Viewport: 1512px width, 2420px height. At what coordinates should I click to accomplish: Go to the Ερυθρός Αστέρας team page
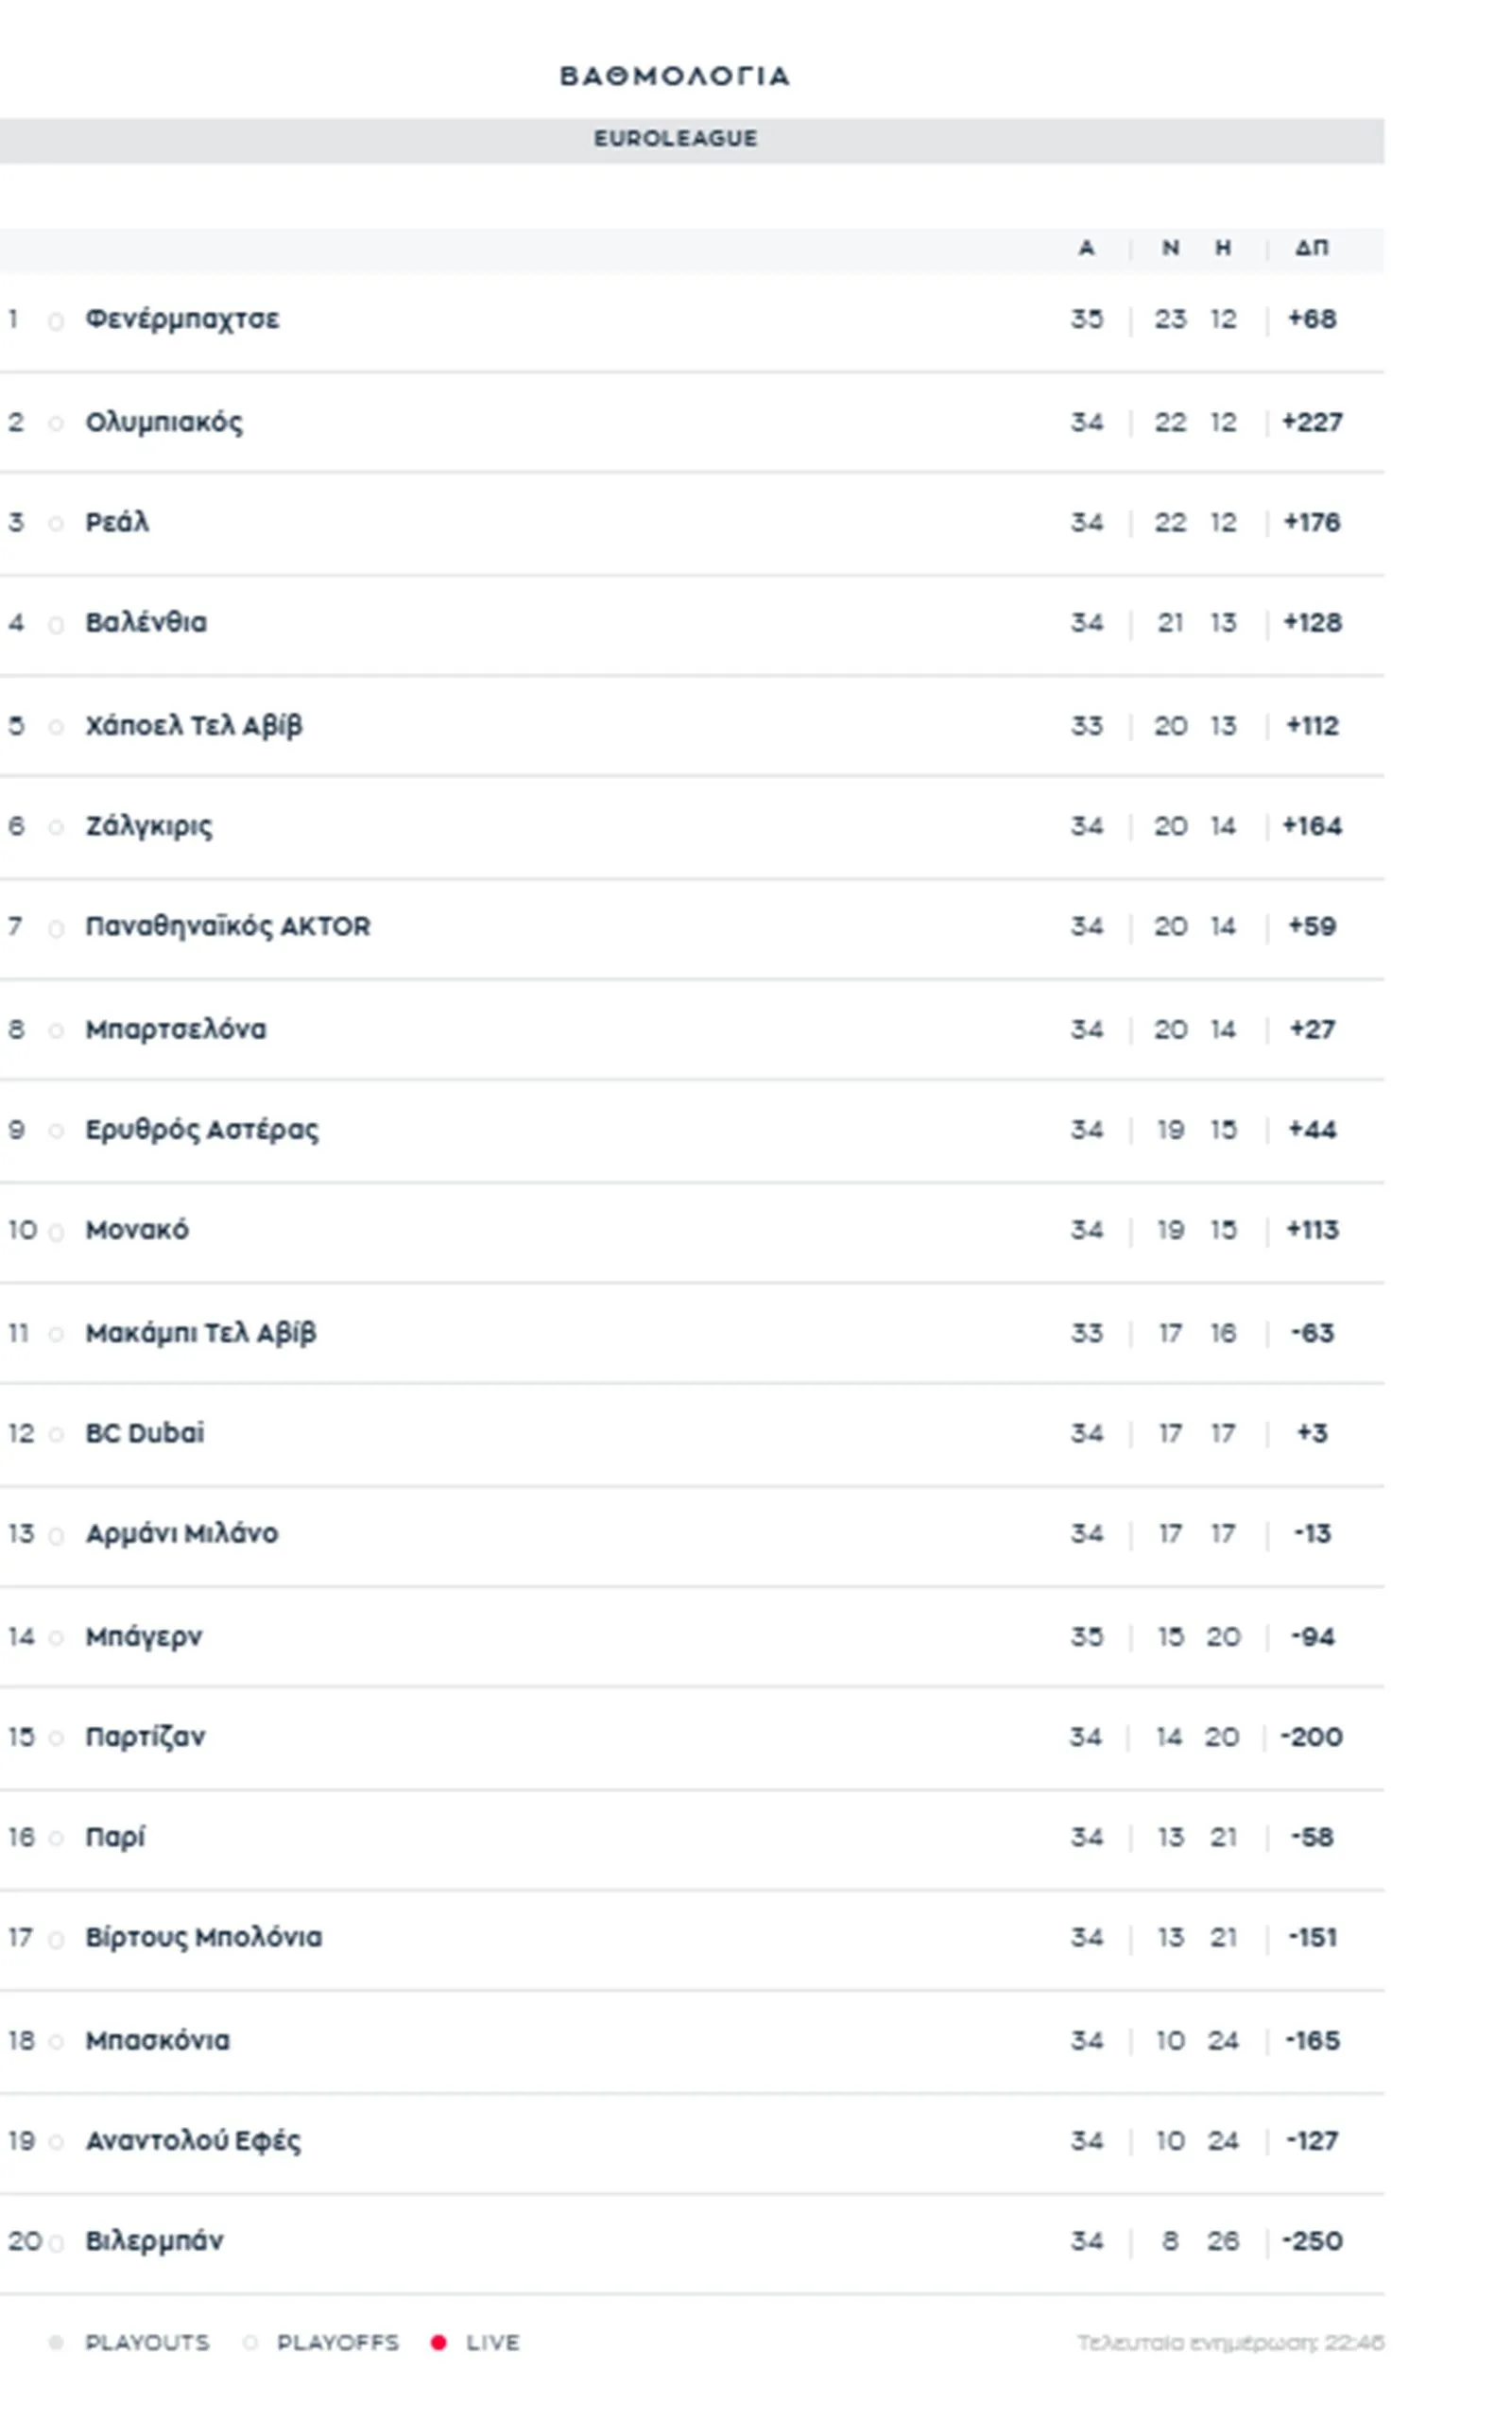point(202,1130)
